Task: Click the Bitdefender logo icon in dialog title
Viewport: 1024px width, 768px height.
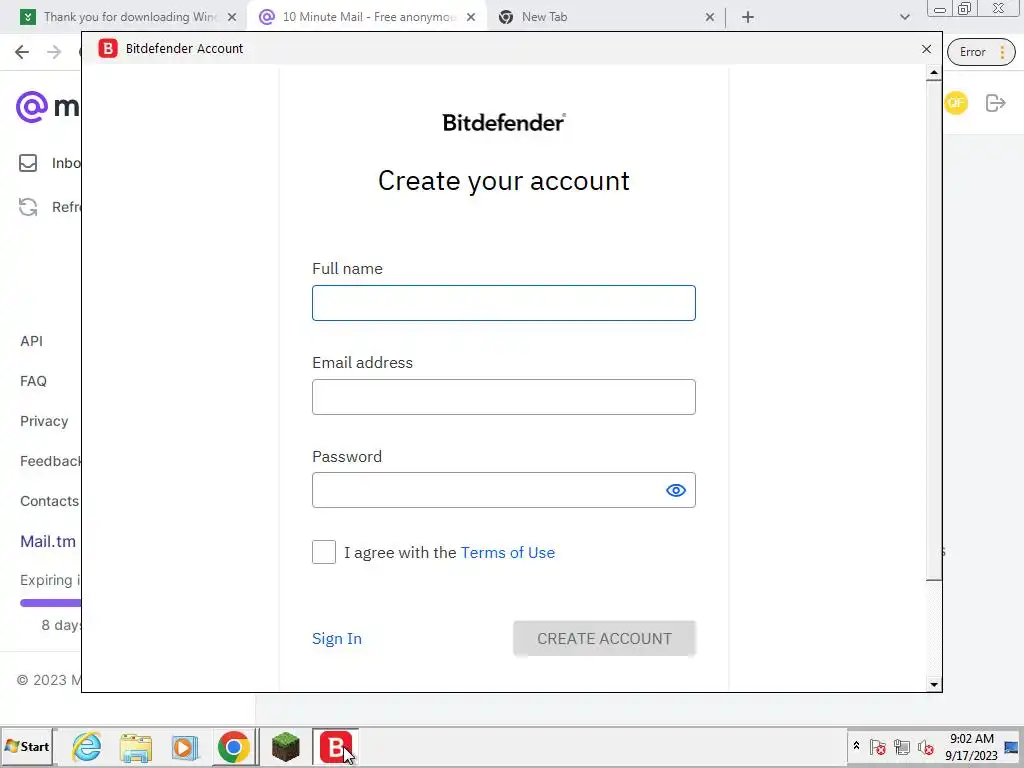Action: [108, 48]
